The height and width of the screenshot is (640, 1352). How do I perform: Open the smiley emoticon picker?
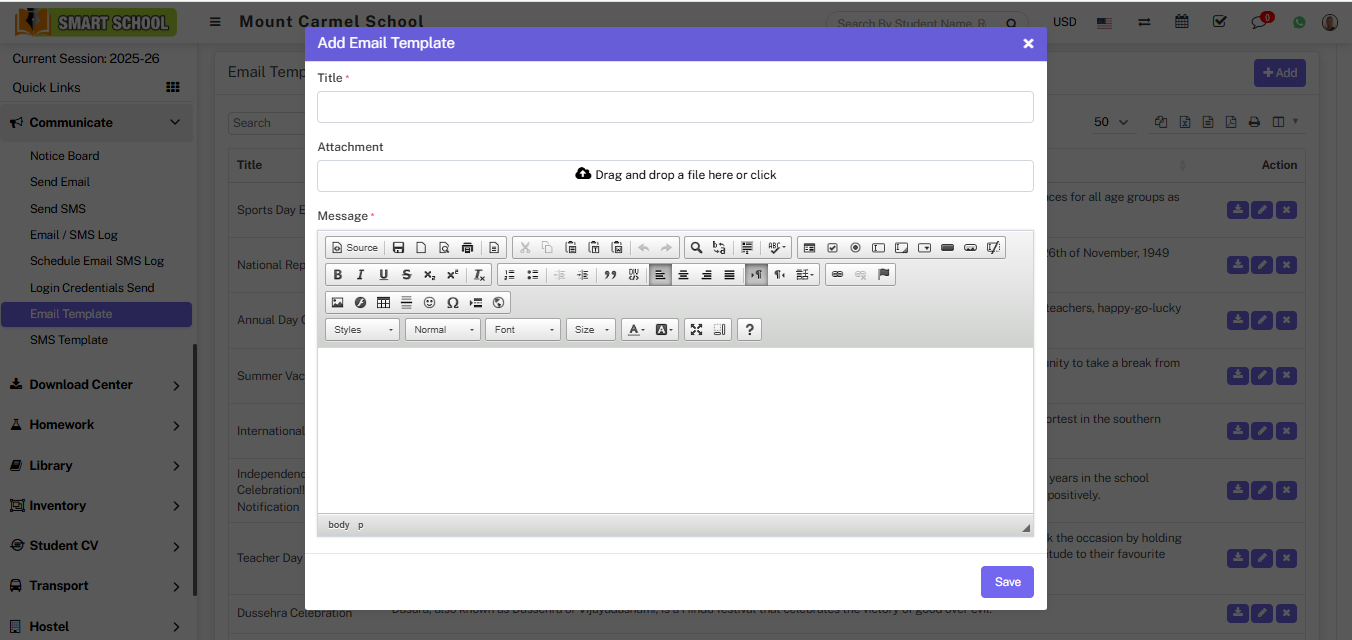[429, 302]
